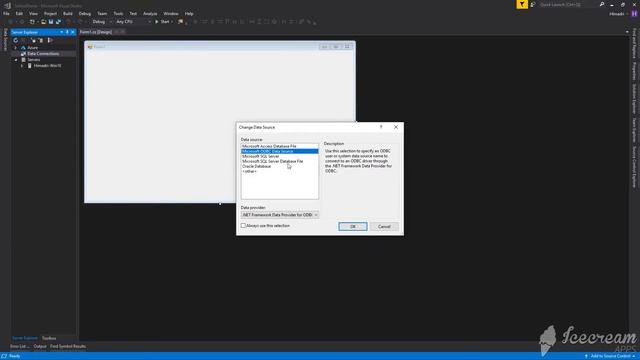Open the View menu
Viewport: 640px width, 360px height.
point(33,13)
